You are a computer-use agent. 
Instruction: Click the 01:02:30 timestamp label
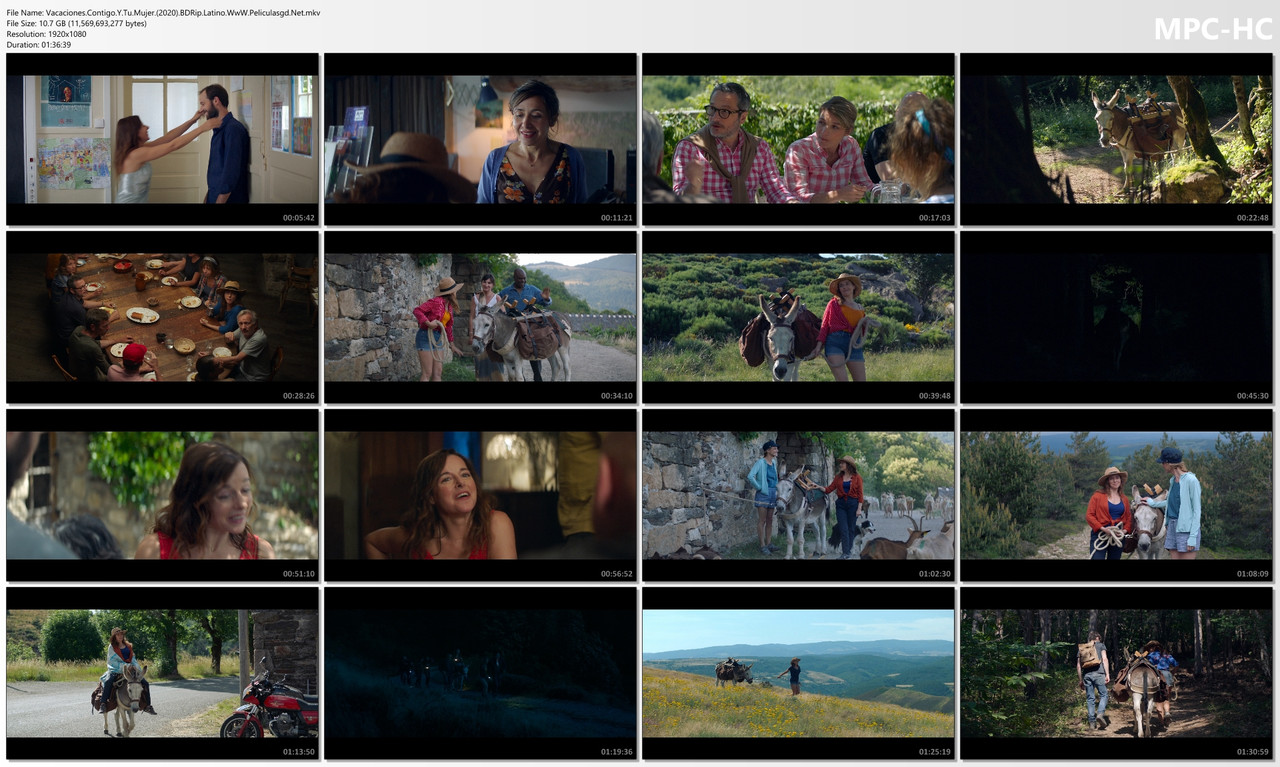934,573
